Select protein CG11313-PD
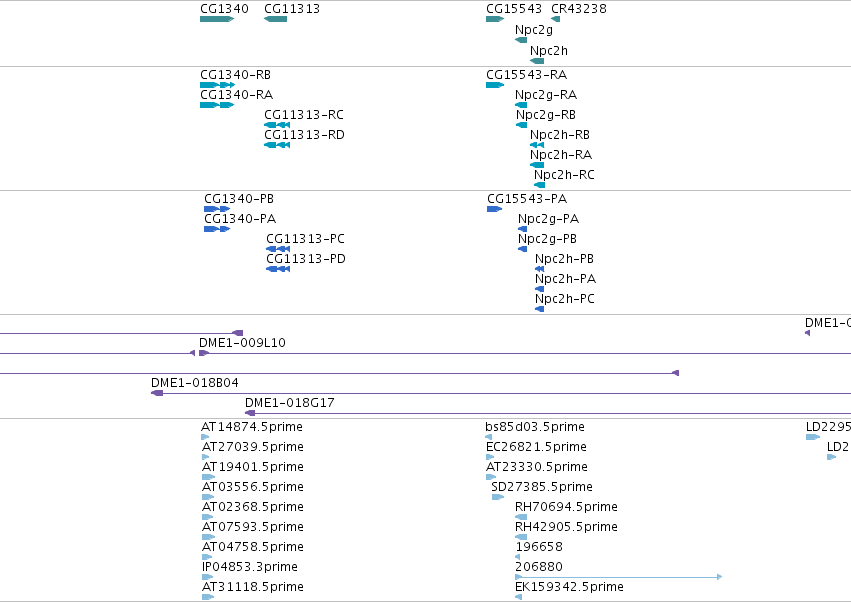The width and height of the screenshot is (851, 602). tap(278, 269)
